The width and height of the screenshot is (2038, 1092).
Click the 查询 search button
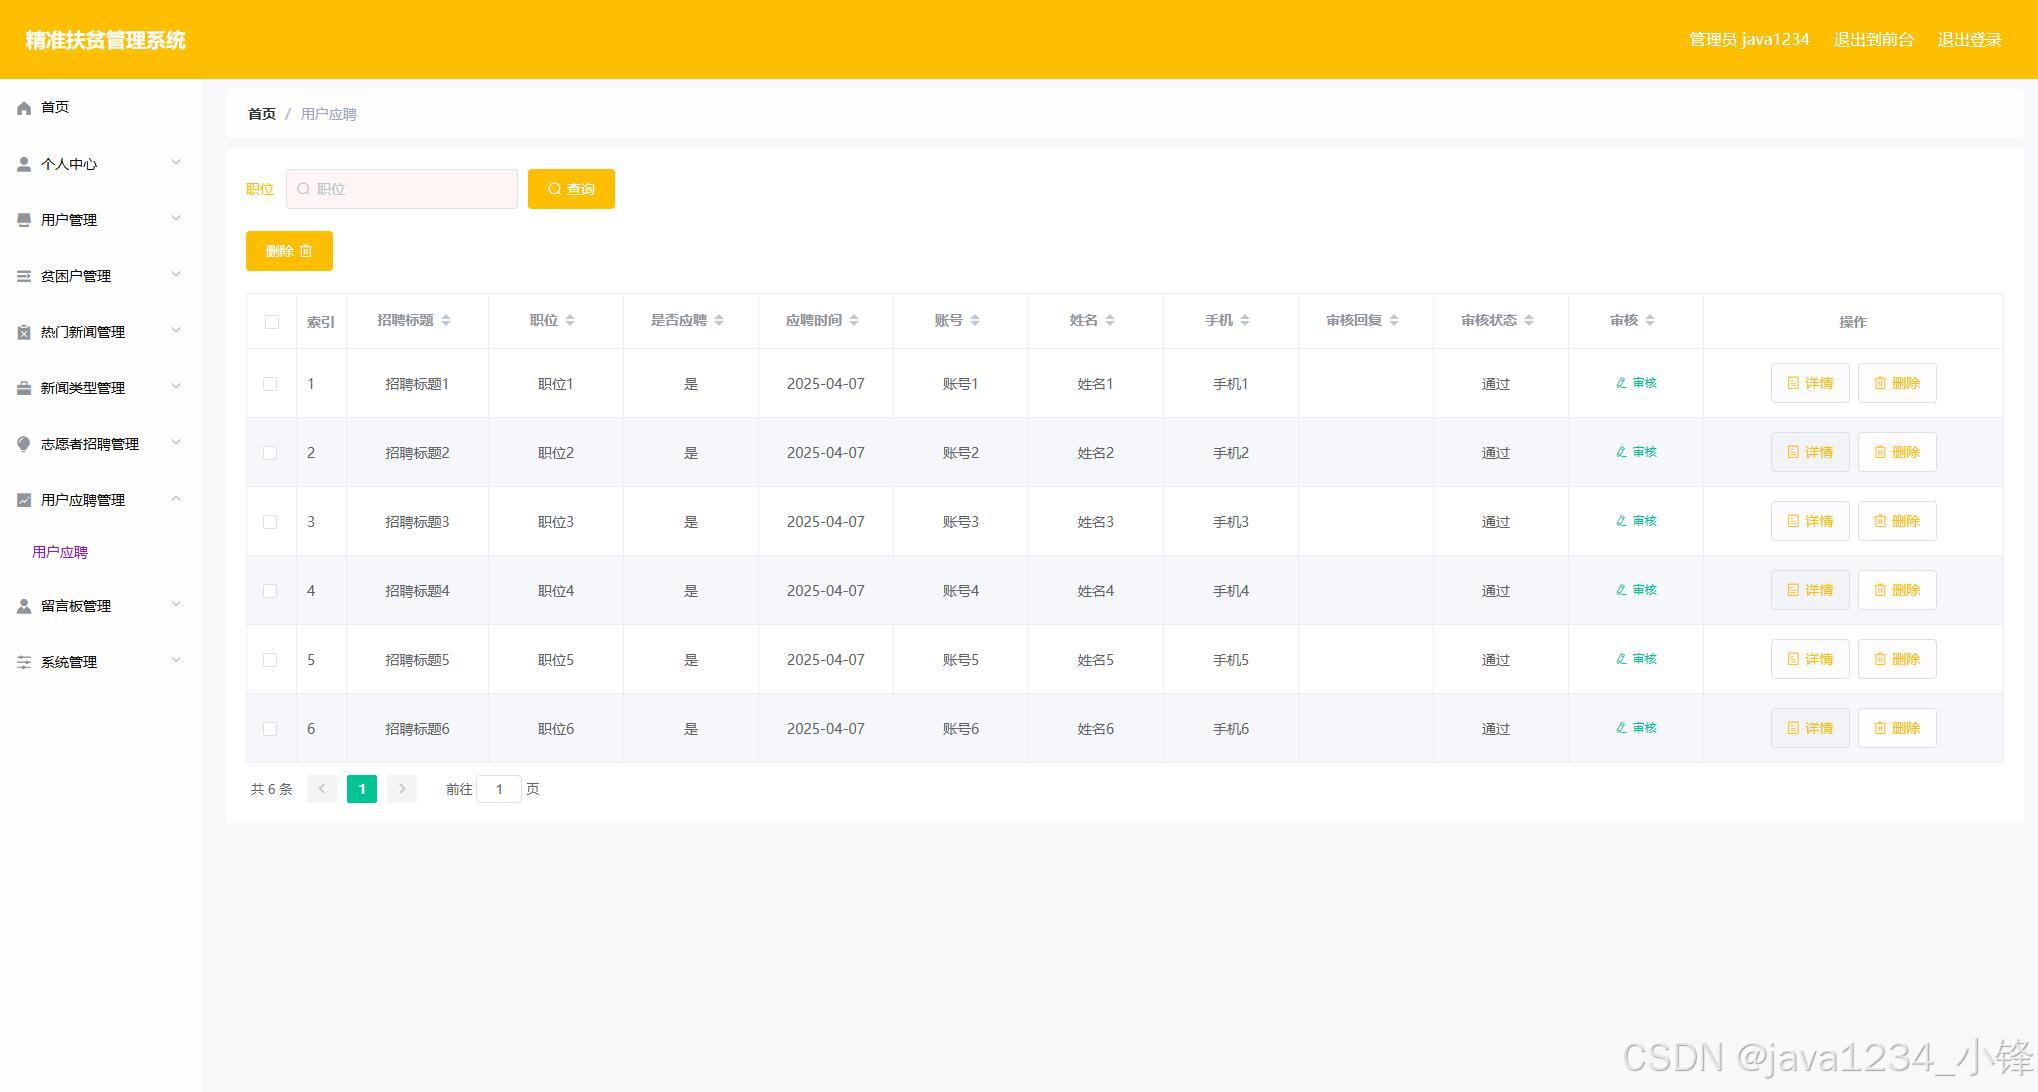click(x=571, y=189)
